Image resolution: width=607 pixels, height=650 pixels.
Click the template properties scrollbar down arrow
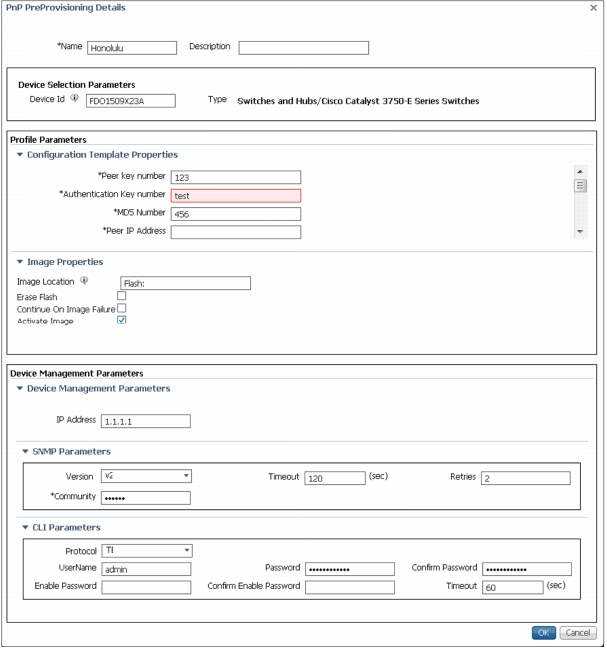point(580,232)
